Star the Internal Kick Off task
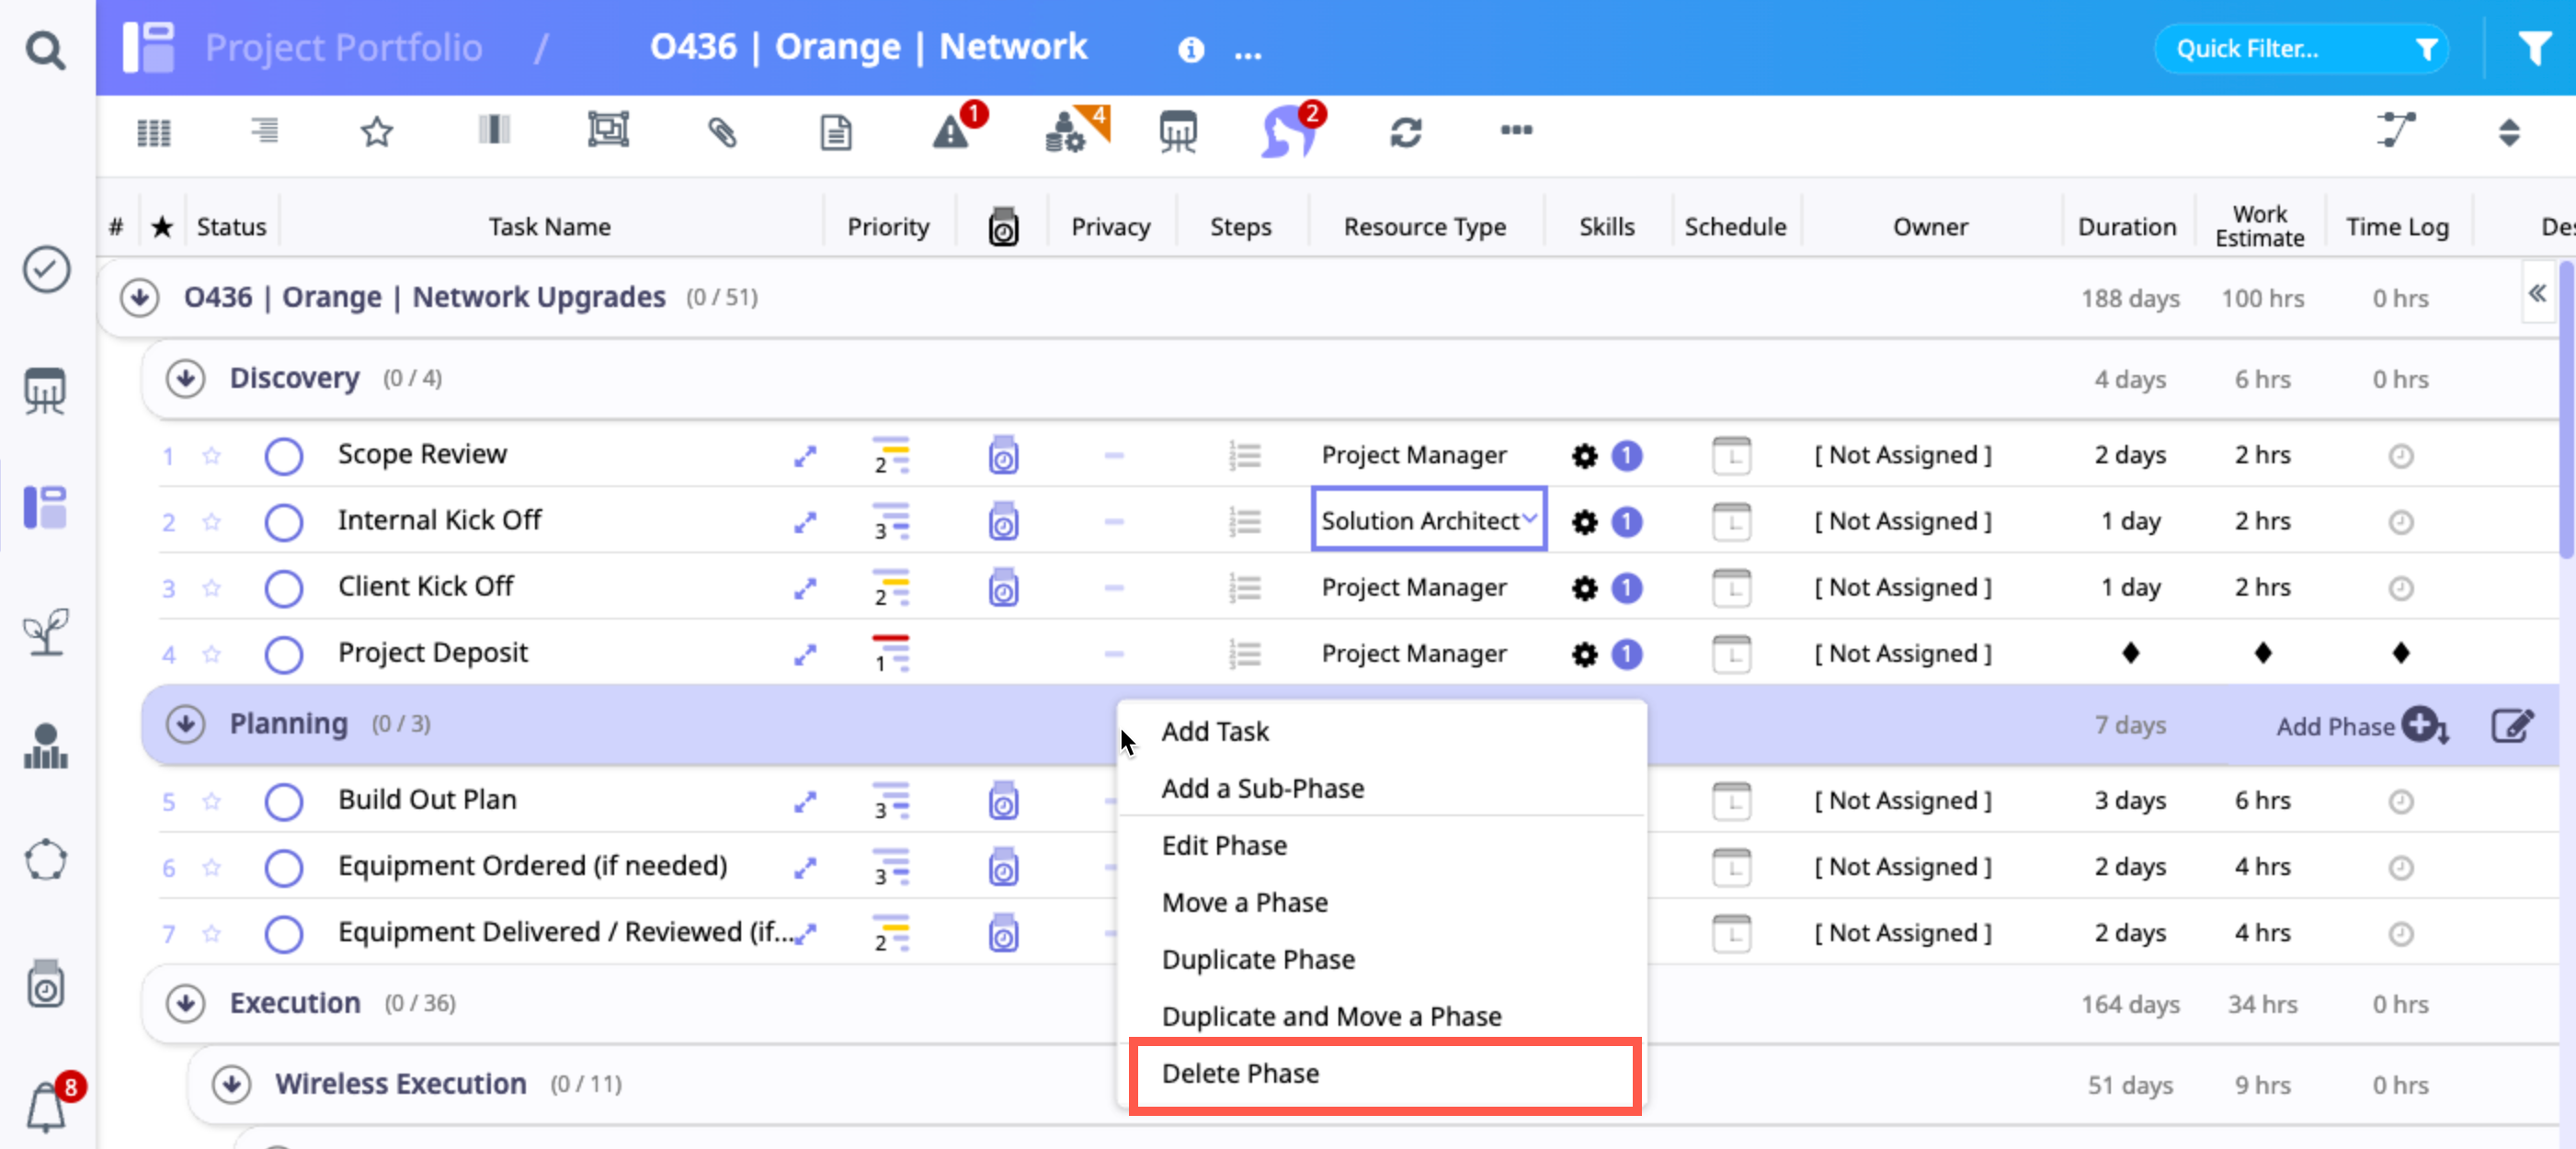The height and width of the screenshot is (1149, 2576). click(211, 522)
